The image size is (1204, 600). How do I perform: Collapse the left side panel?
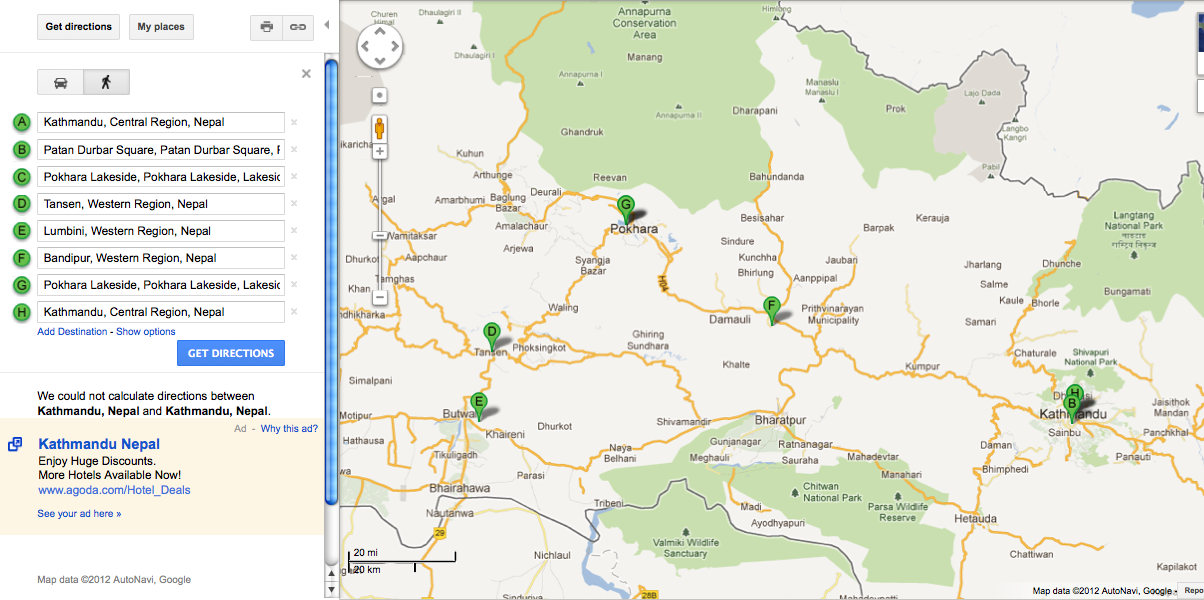click(x=326, y=25)
